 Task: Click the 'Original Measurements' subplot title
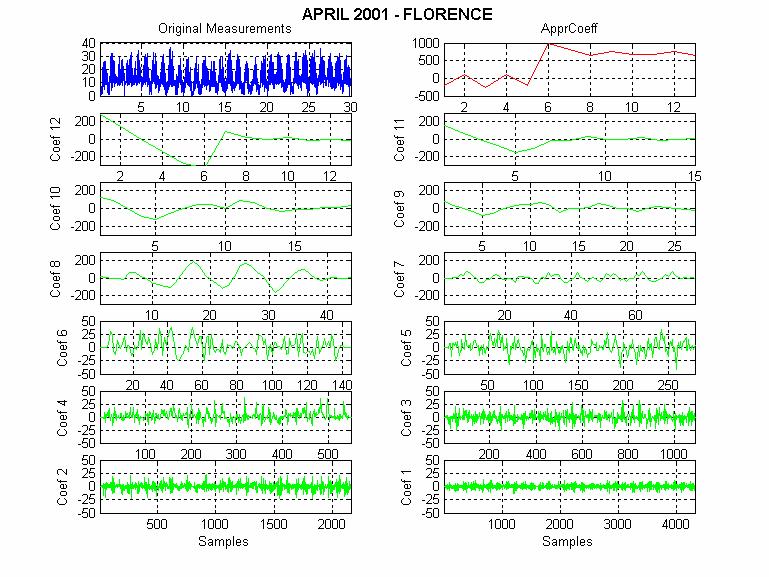225,28
